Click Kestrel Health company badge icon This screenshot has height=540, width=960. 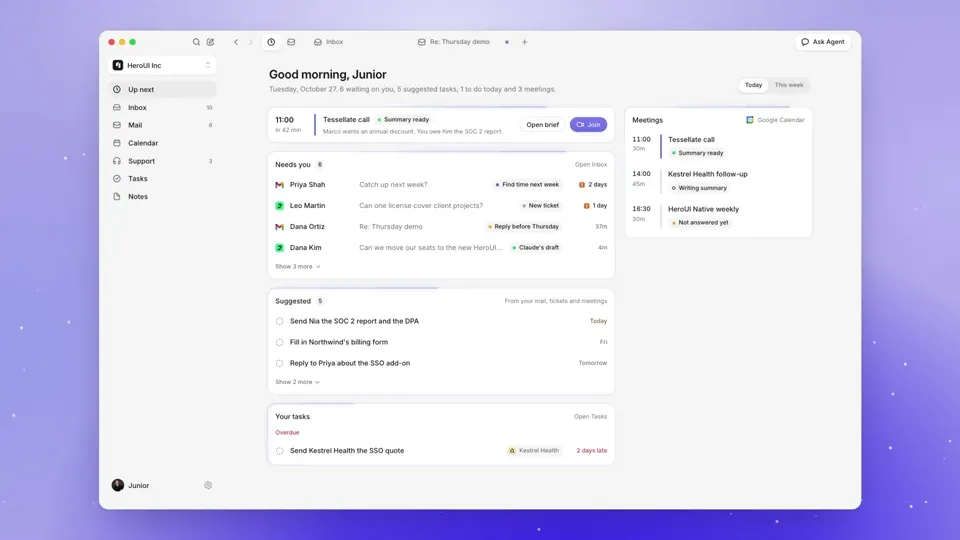tap(512, 451)
